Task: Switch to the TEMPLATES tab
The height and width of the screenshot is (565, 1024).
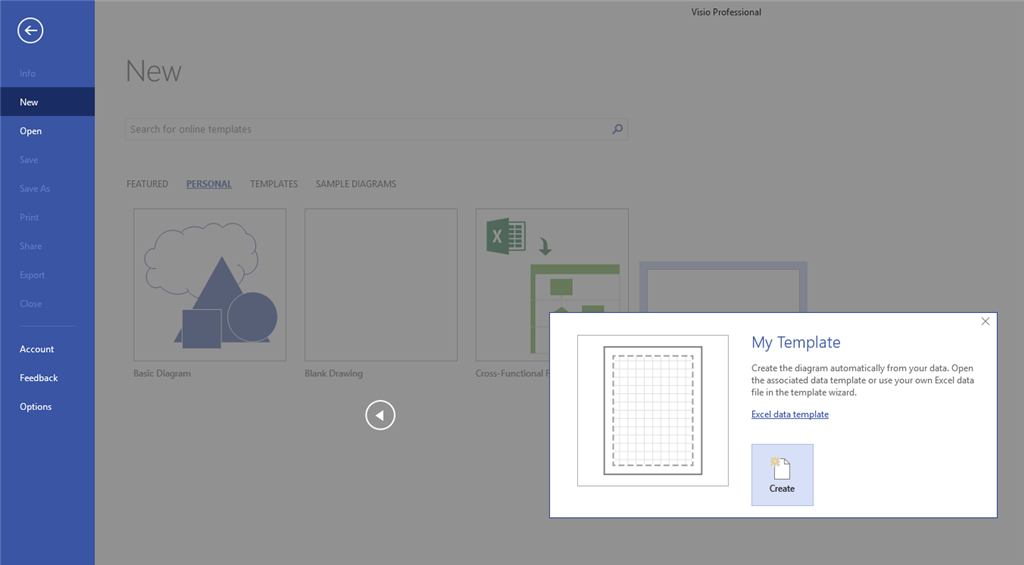Action: pyautogui.click(x=274, y=184)
